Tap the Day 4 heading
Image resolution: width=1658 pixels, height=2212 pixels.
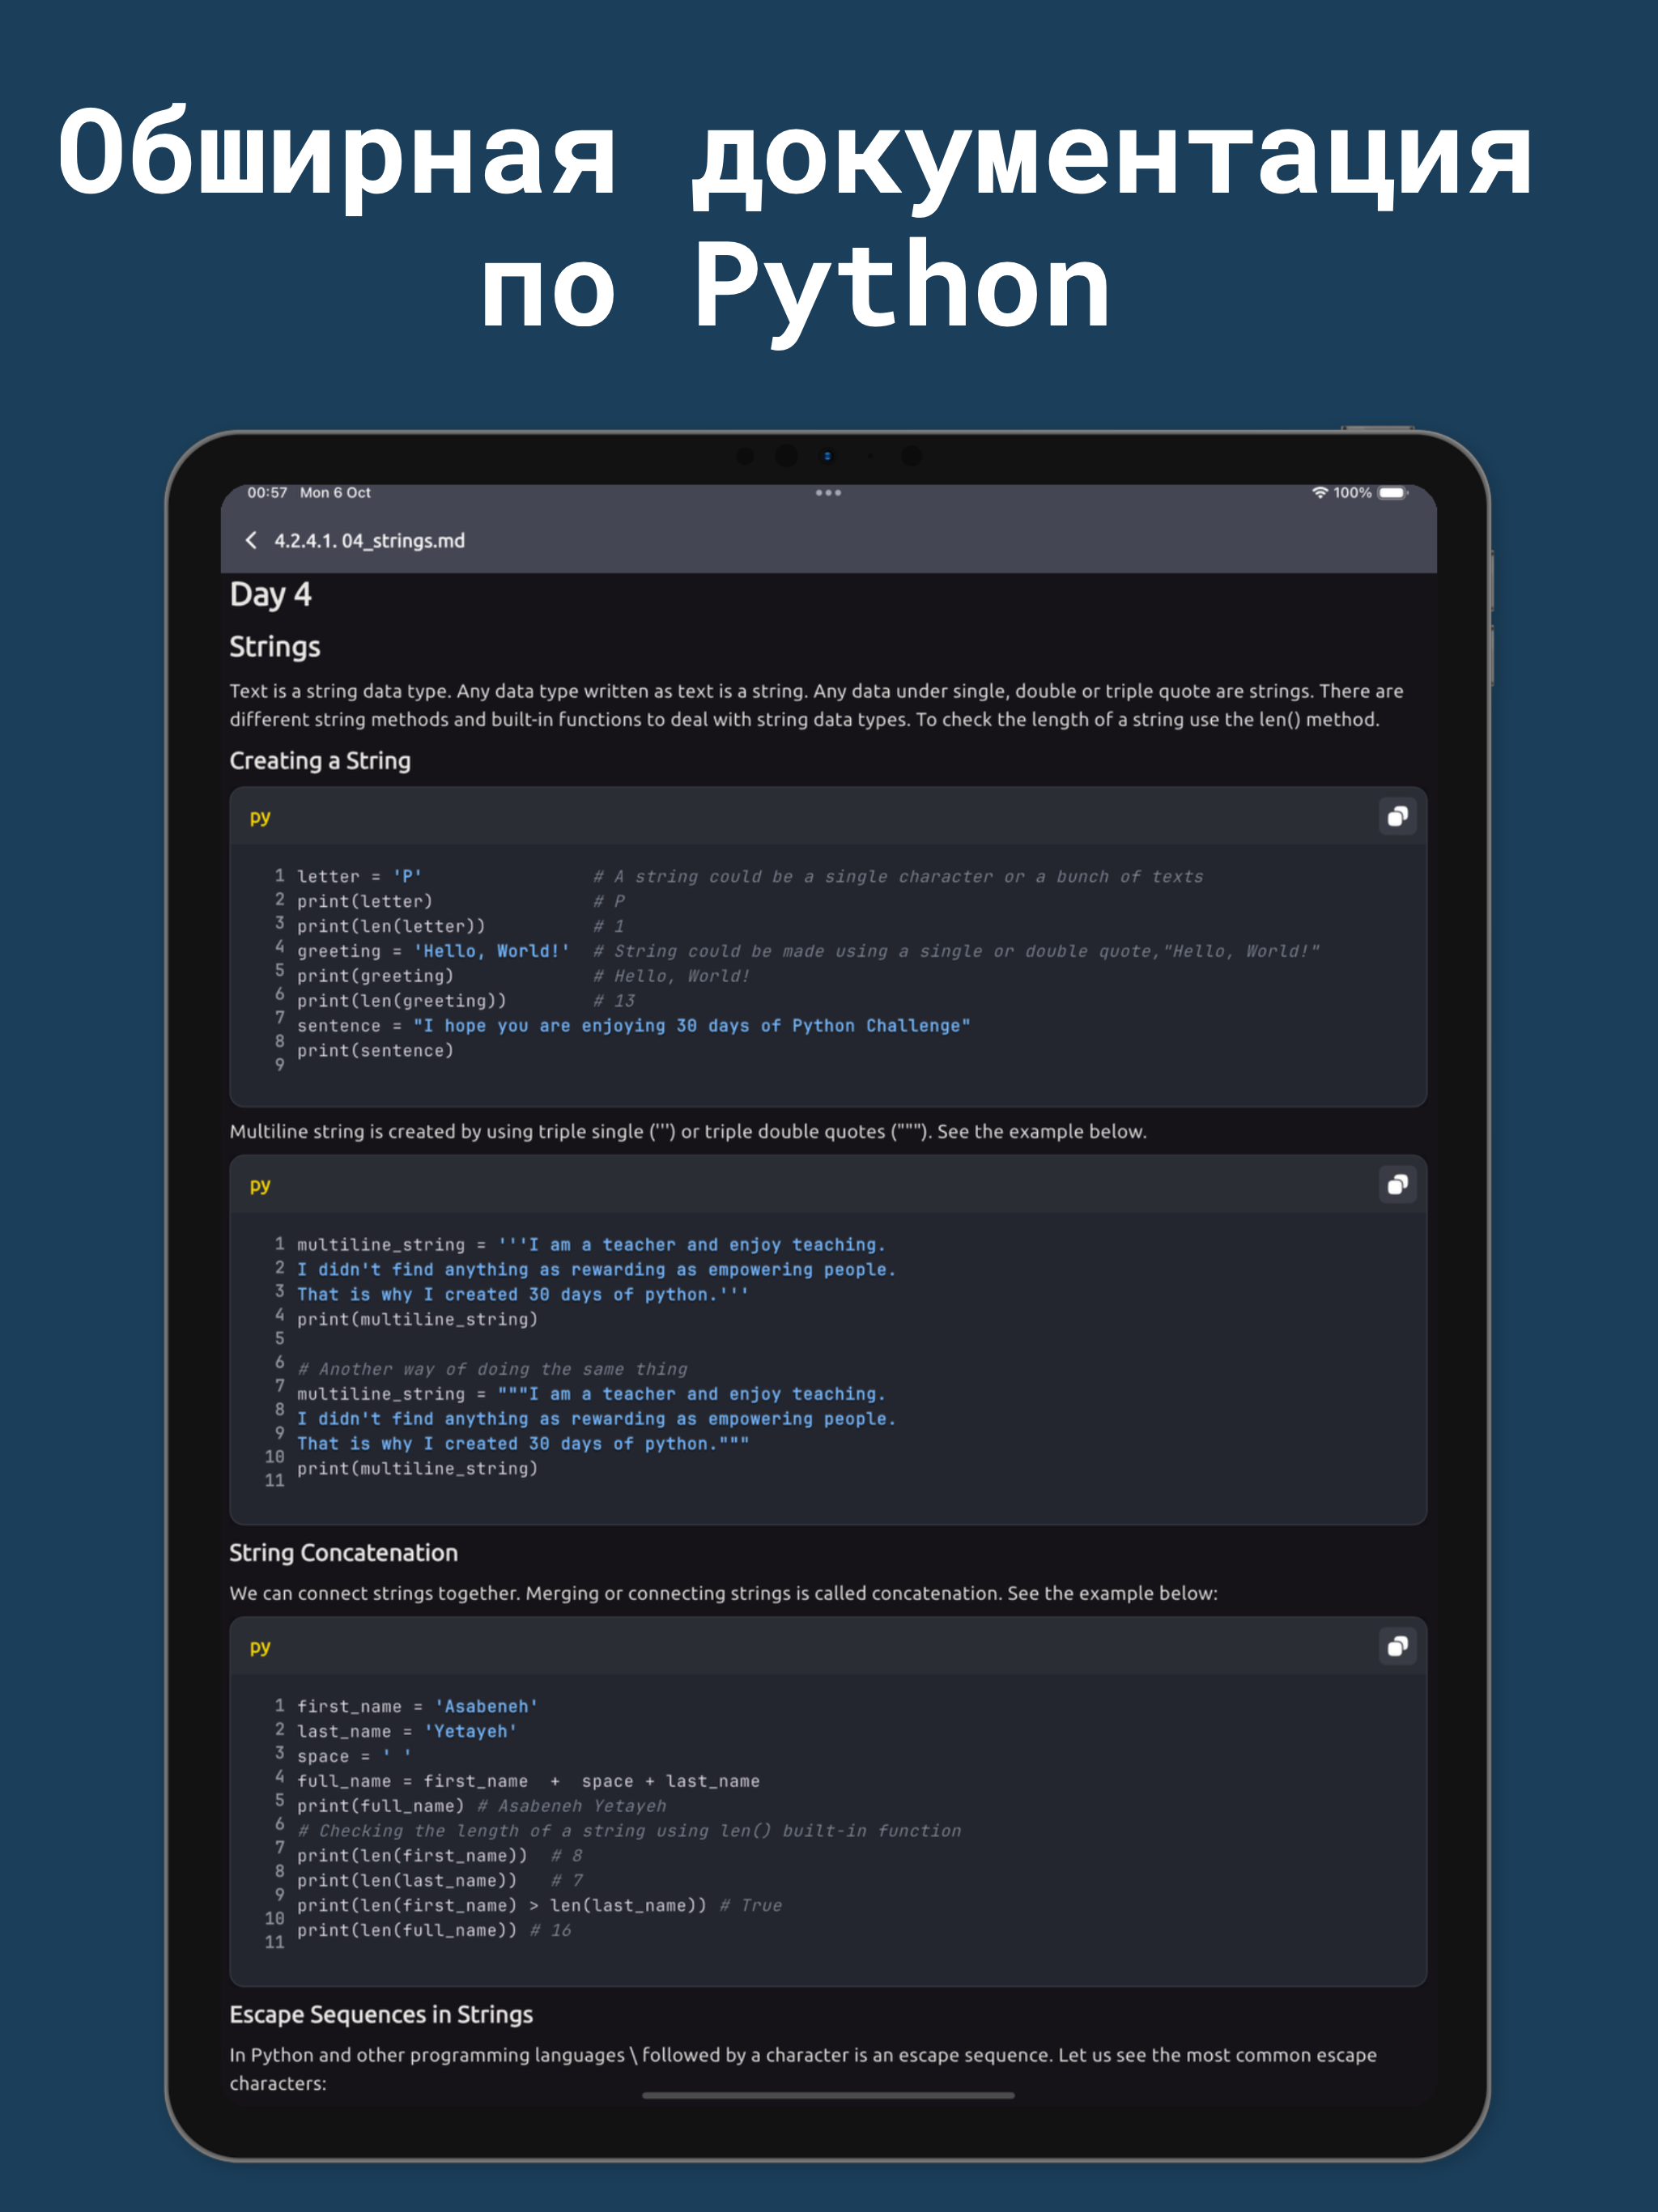point(270,595)
